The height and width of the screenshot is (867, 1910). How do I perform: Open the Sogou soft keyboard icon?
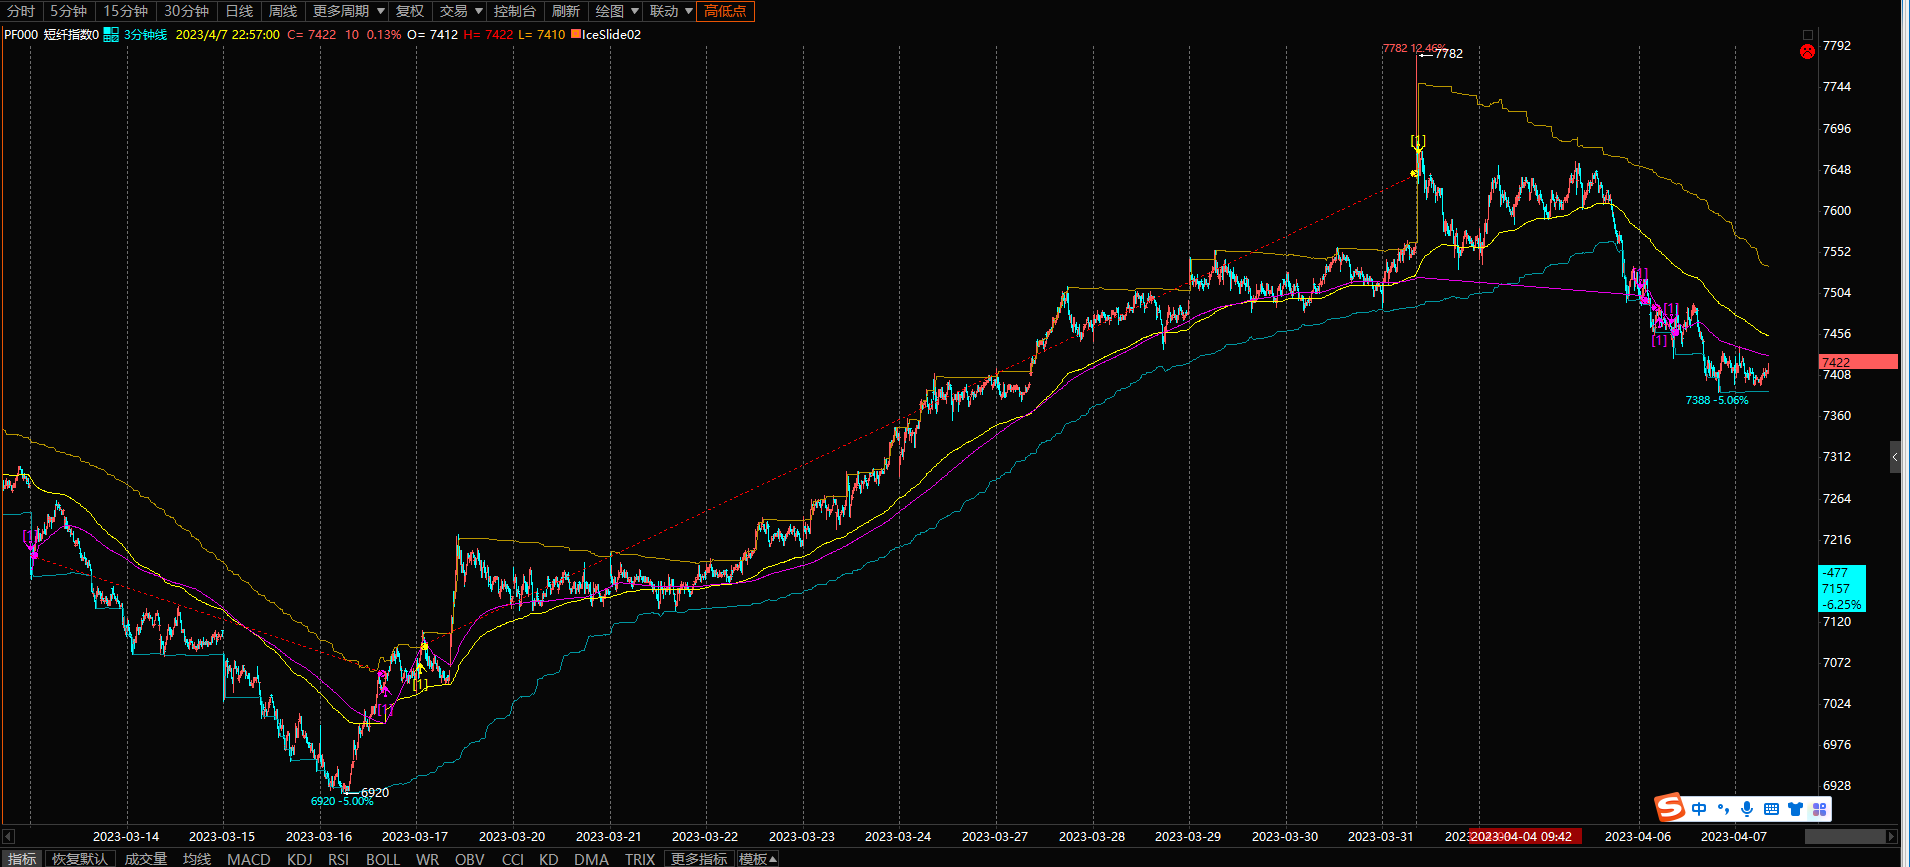(x=1771, y=809)
